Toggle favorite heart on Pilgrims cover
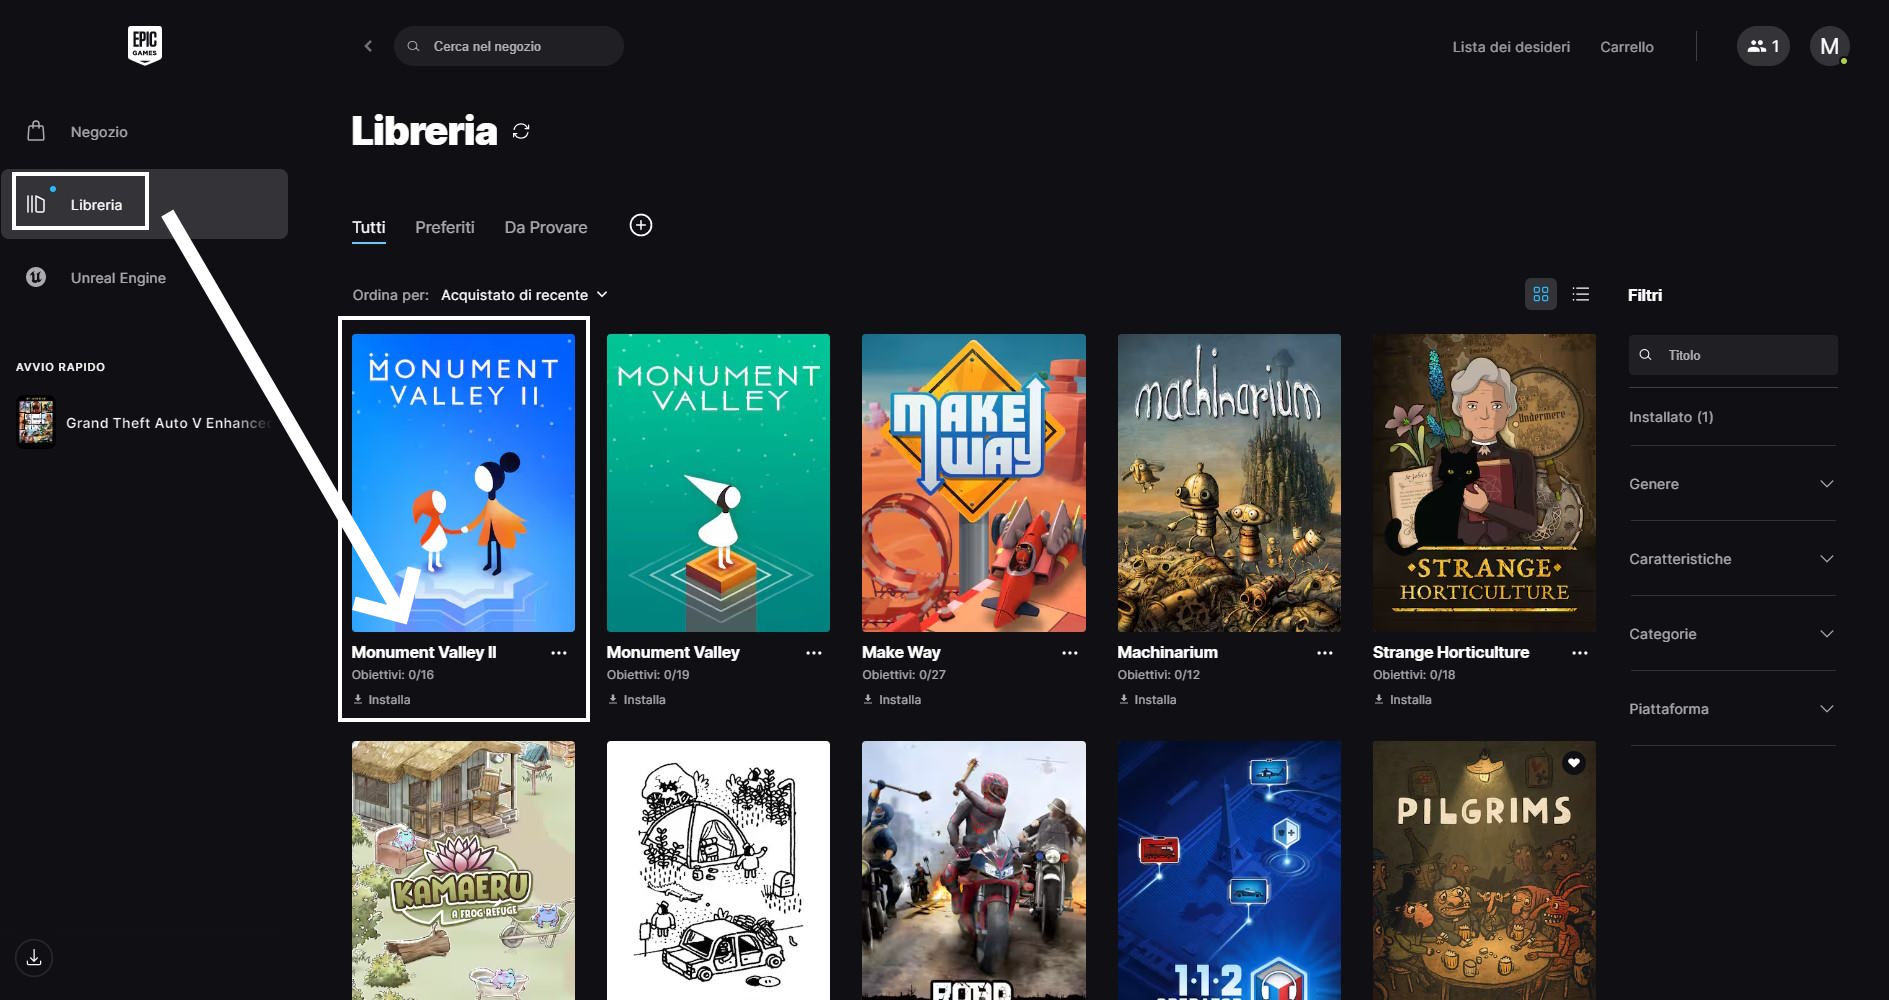The image size is (1889, 1000). pyautogui.click(x=1574, y=763)
